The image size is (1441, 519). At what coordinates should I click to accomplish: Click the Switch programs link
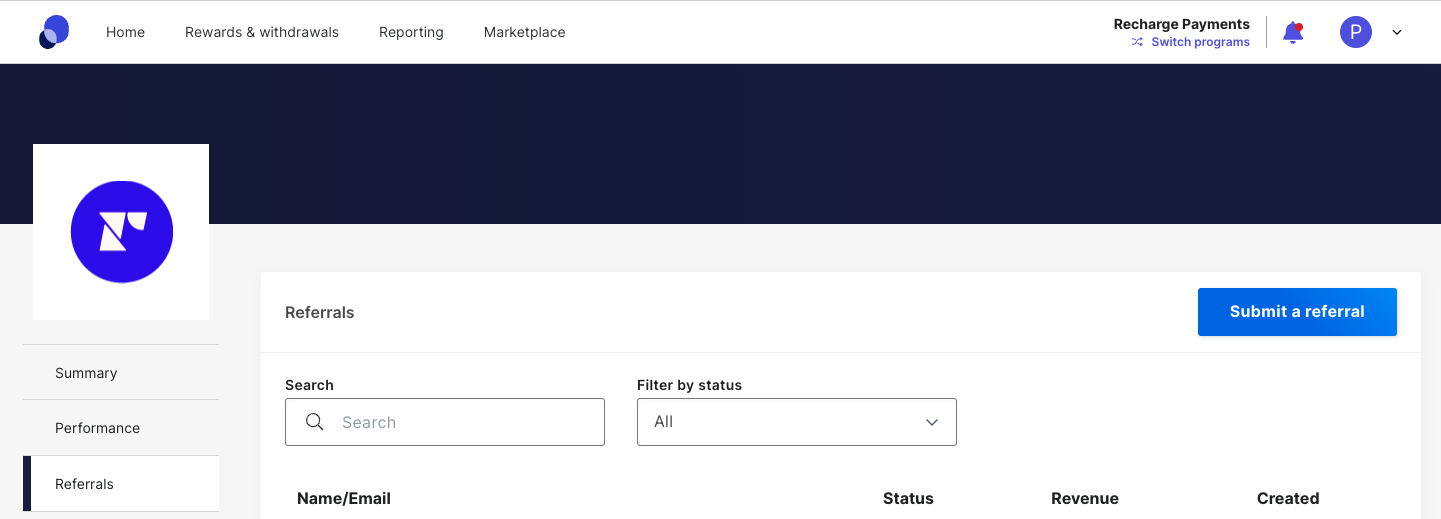pyautogui.click(x=1200, y=42)
